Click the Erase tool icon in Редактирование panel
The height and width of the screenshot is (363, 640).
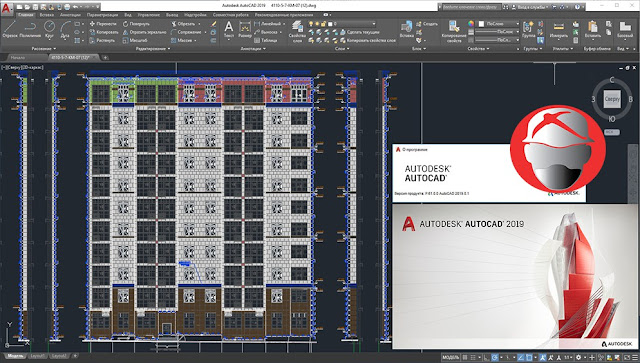click(x=213, y=24)
